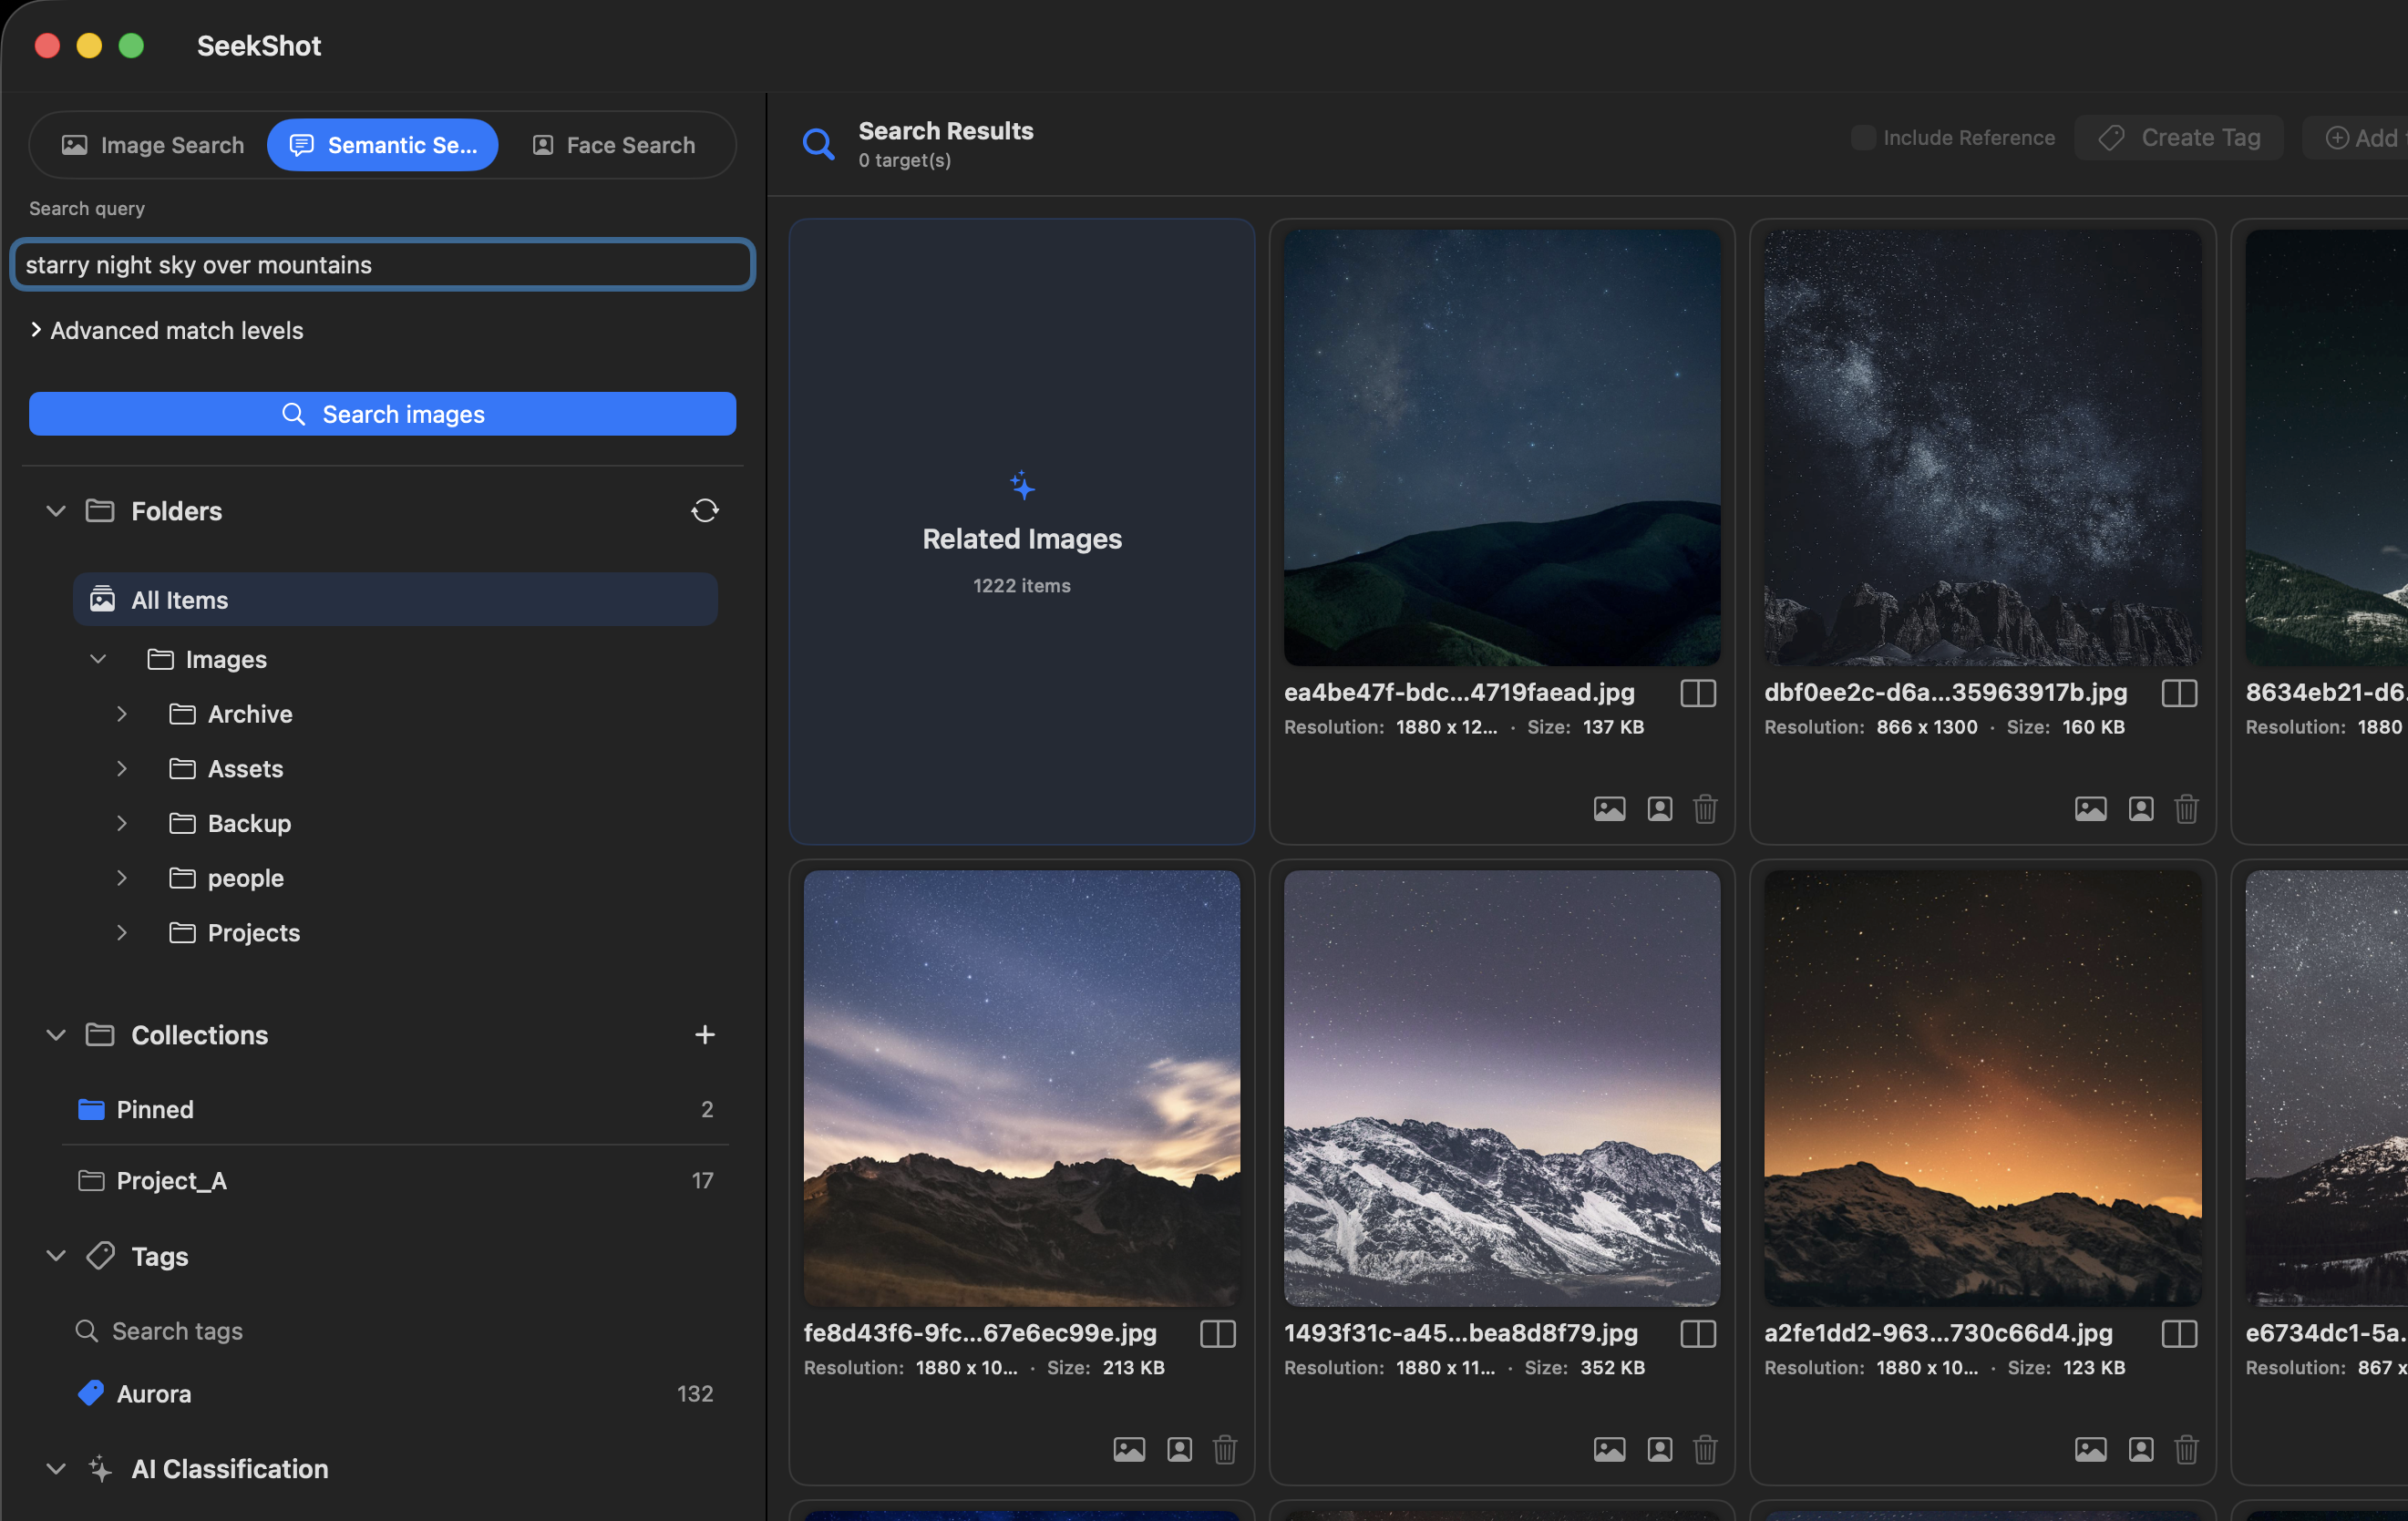2408x1521 pixels.
Task: Delete the 1493f31c-a45 image via trash icon
Action: pyautogui.click(x=1705, y=1449)
